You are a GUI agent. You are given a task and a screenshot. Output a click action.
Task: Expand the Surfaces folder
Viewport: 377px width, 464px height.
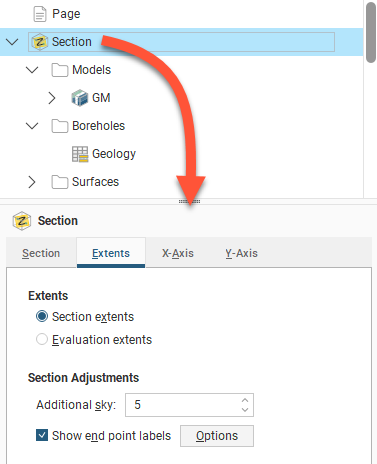click(x=32, y=182)
